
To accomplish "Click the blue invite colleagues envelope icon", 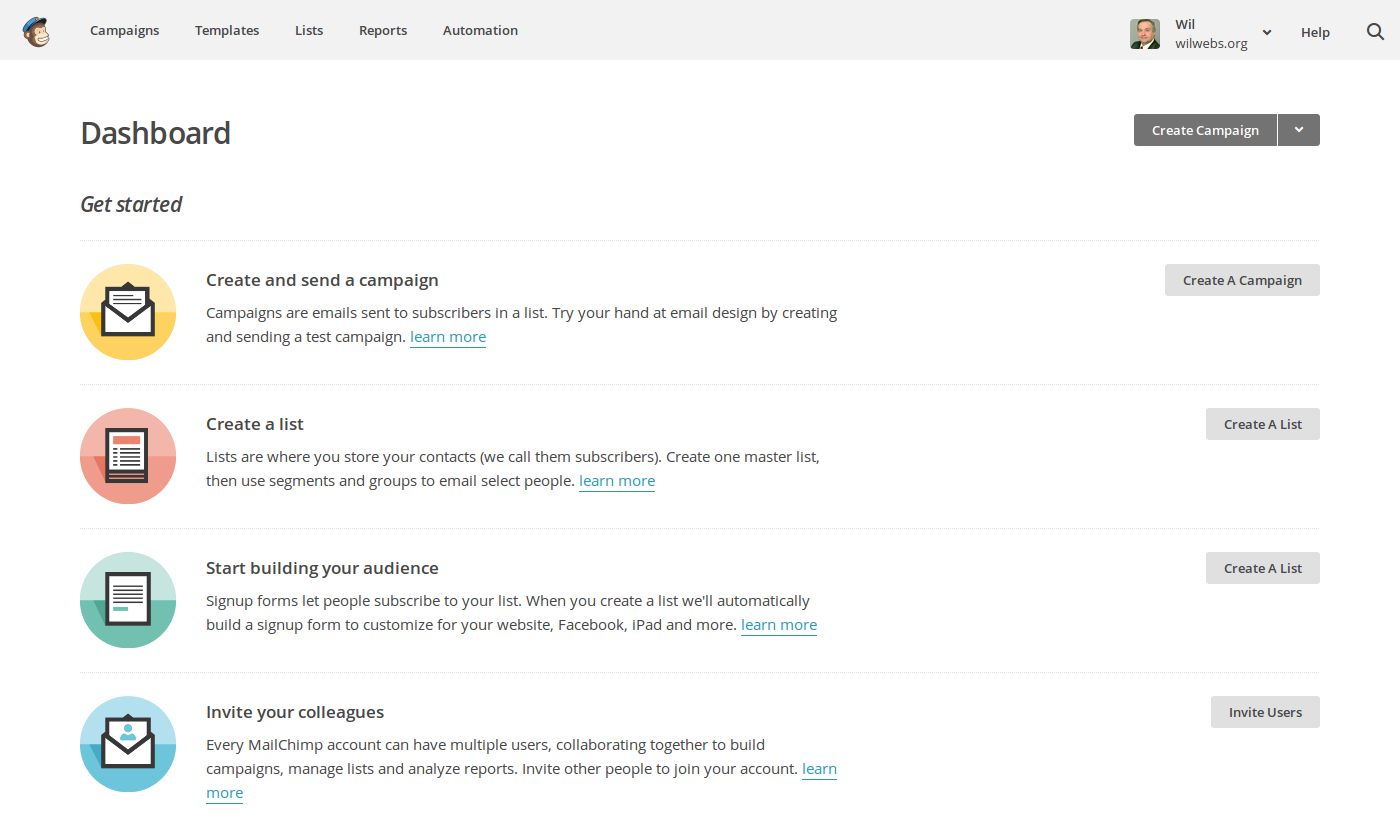I will [128, 744].
